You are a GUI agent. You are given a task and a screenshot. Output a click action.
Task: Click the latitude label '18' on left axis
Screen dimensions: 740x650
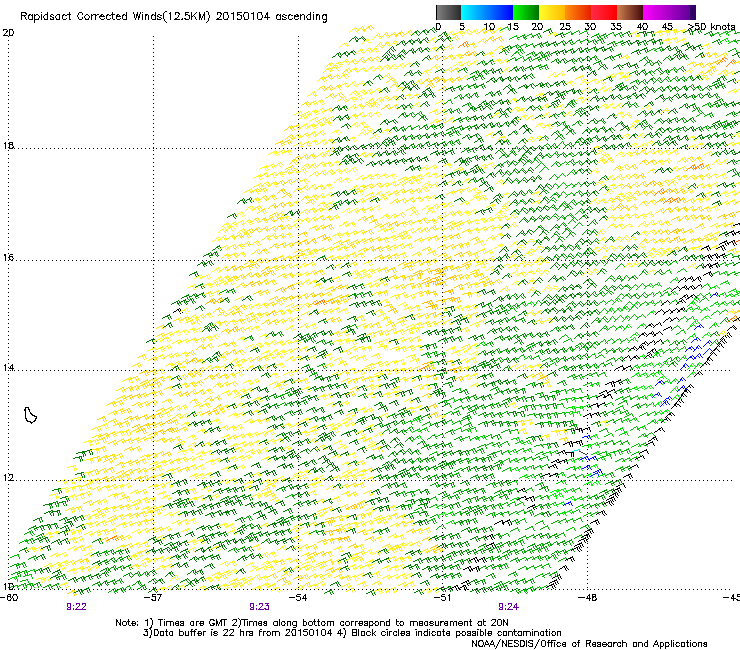(8, 145)
